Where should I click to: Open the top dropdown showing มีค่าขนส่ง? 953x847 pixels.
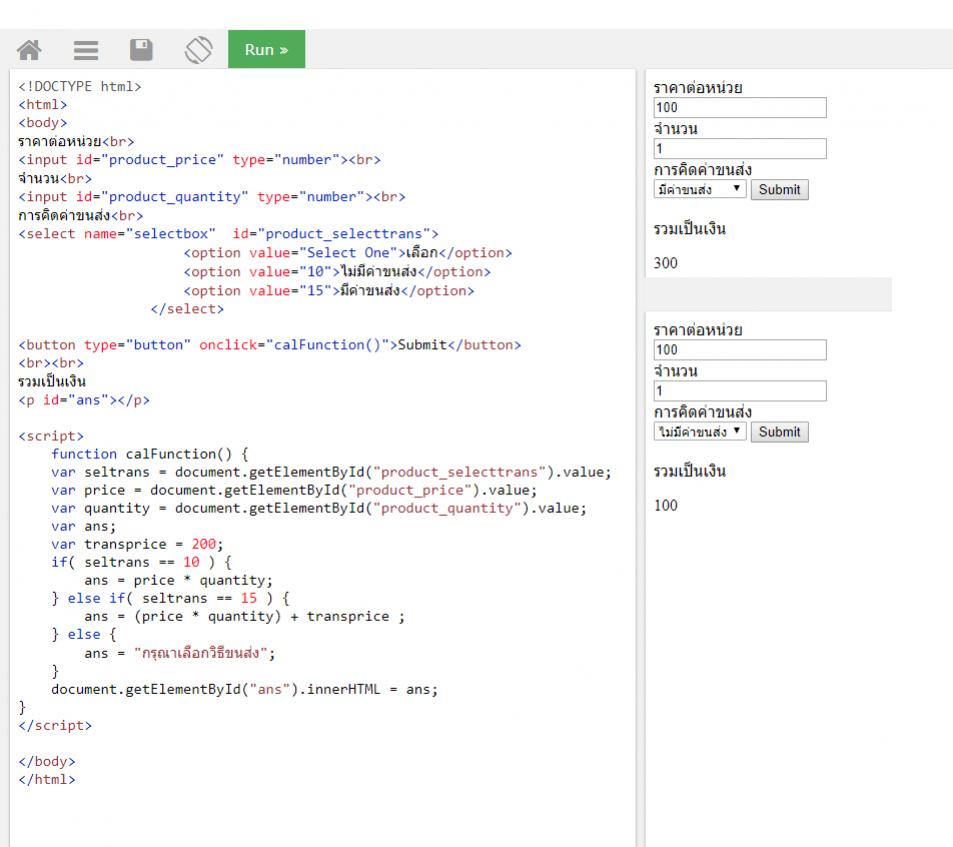[699, 190]
